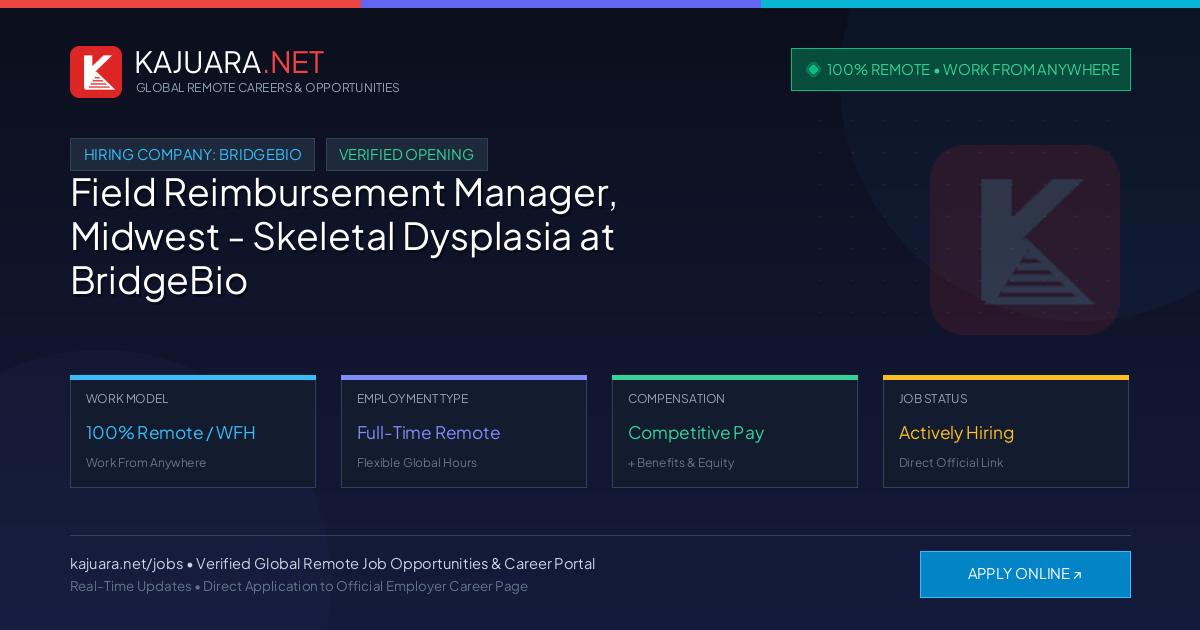Viewport: 1200px width, 630px height.
Task: Open the EMPLOYMENT TYPE Full-Time Remote card
Action: click(x=464, y=432)
